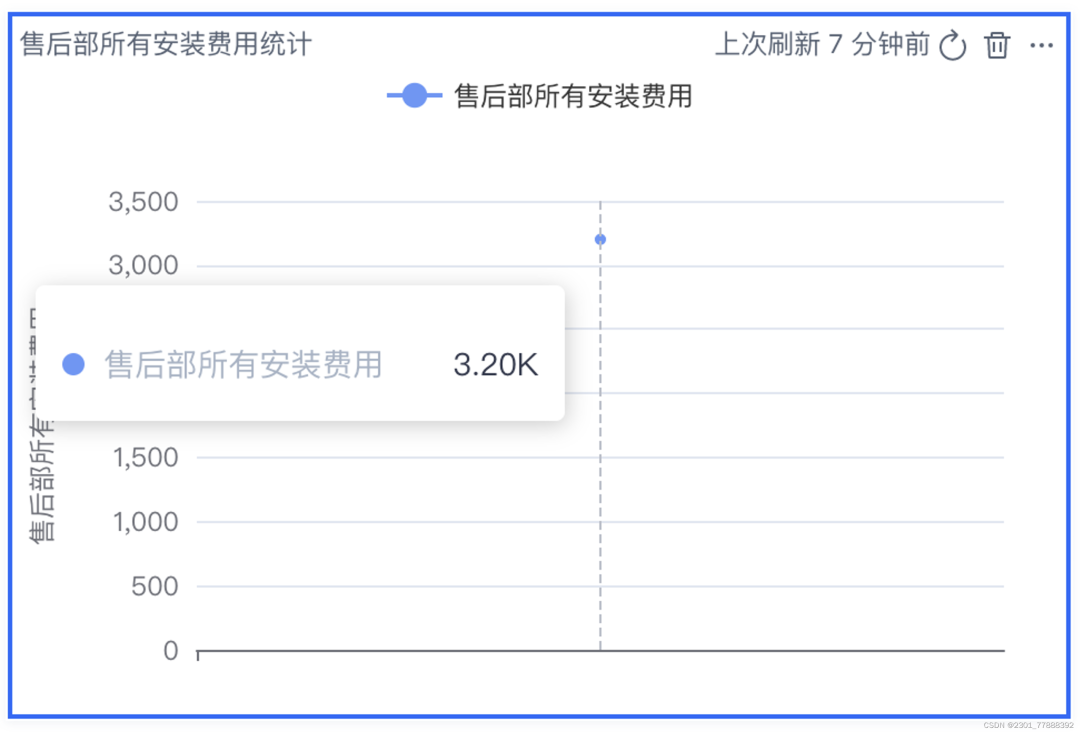Screen dimensions: 1080x733
Task: Toggle the 售后部所有安装费用 legend series
Action: pyautogui.click(x=573, y=96)
